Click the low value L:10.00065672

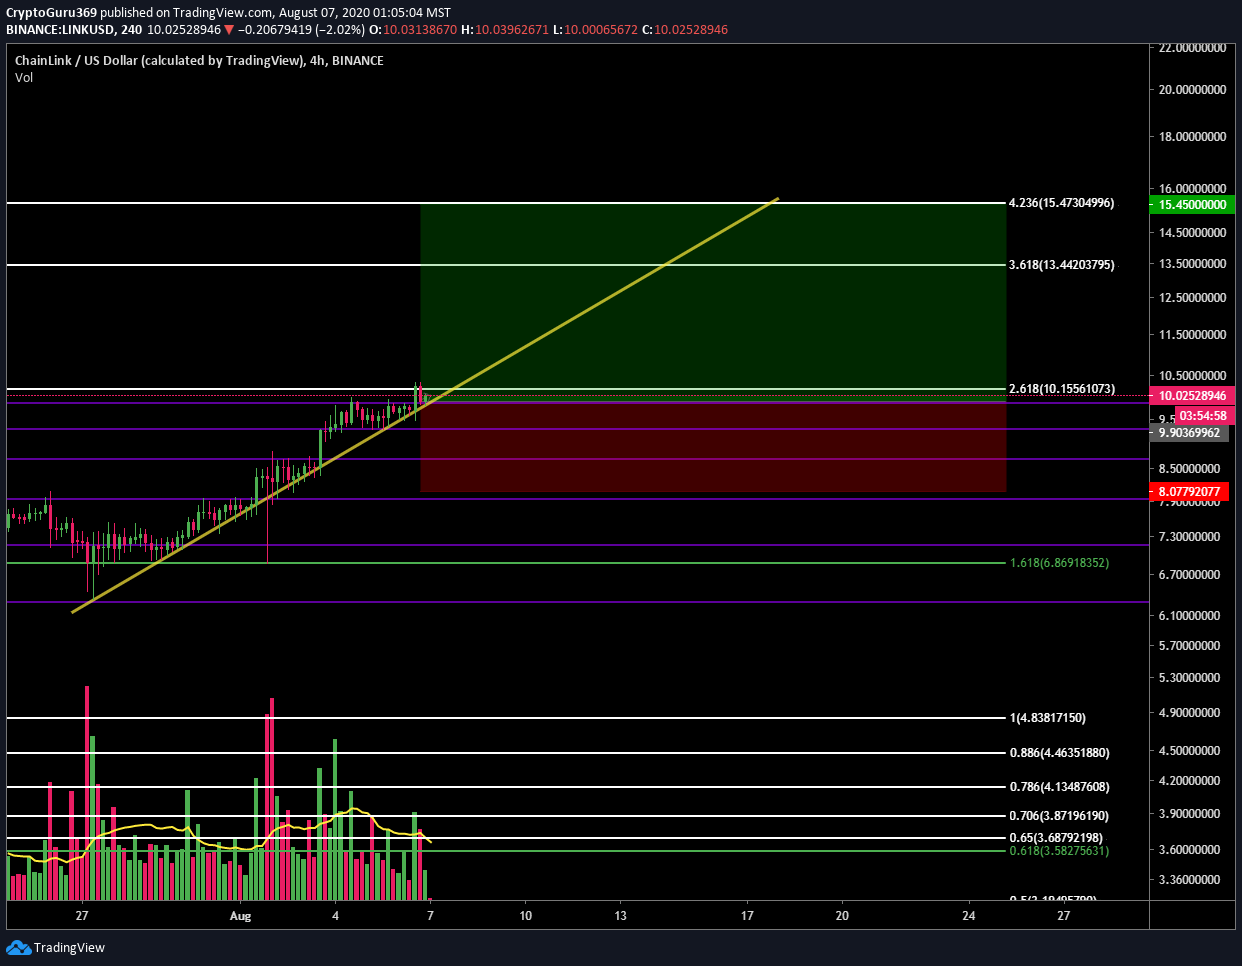point(596,30)
